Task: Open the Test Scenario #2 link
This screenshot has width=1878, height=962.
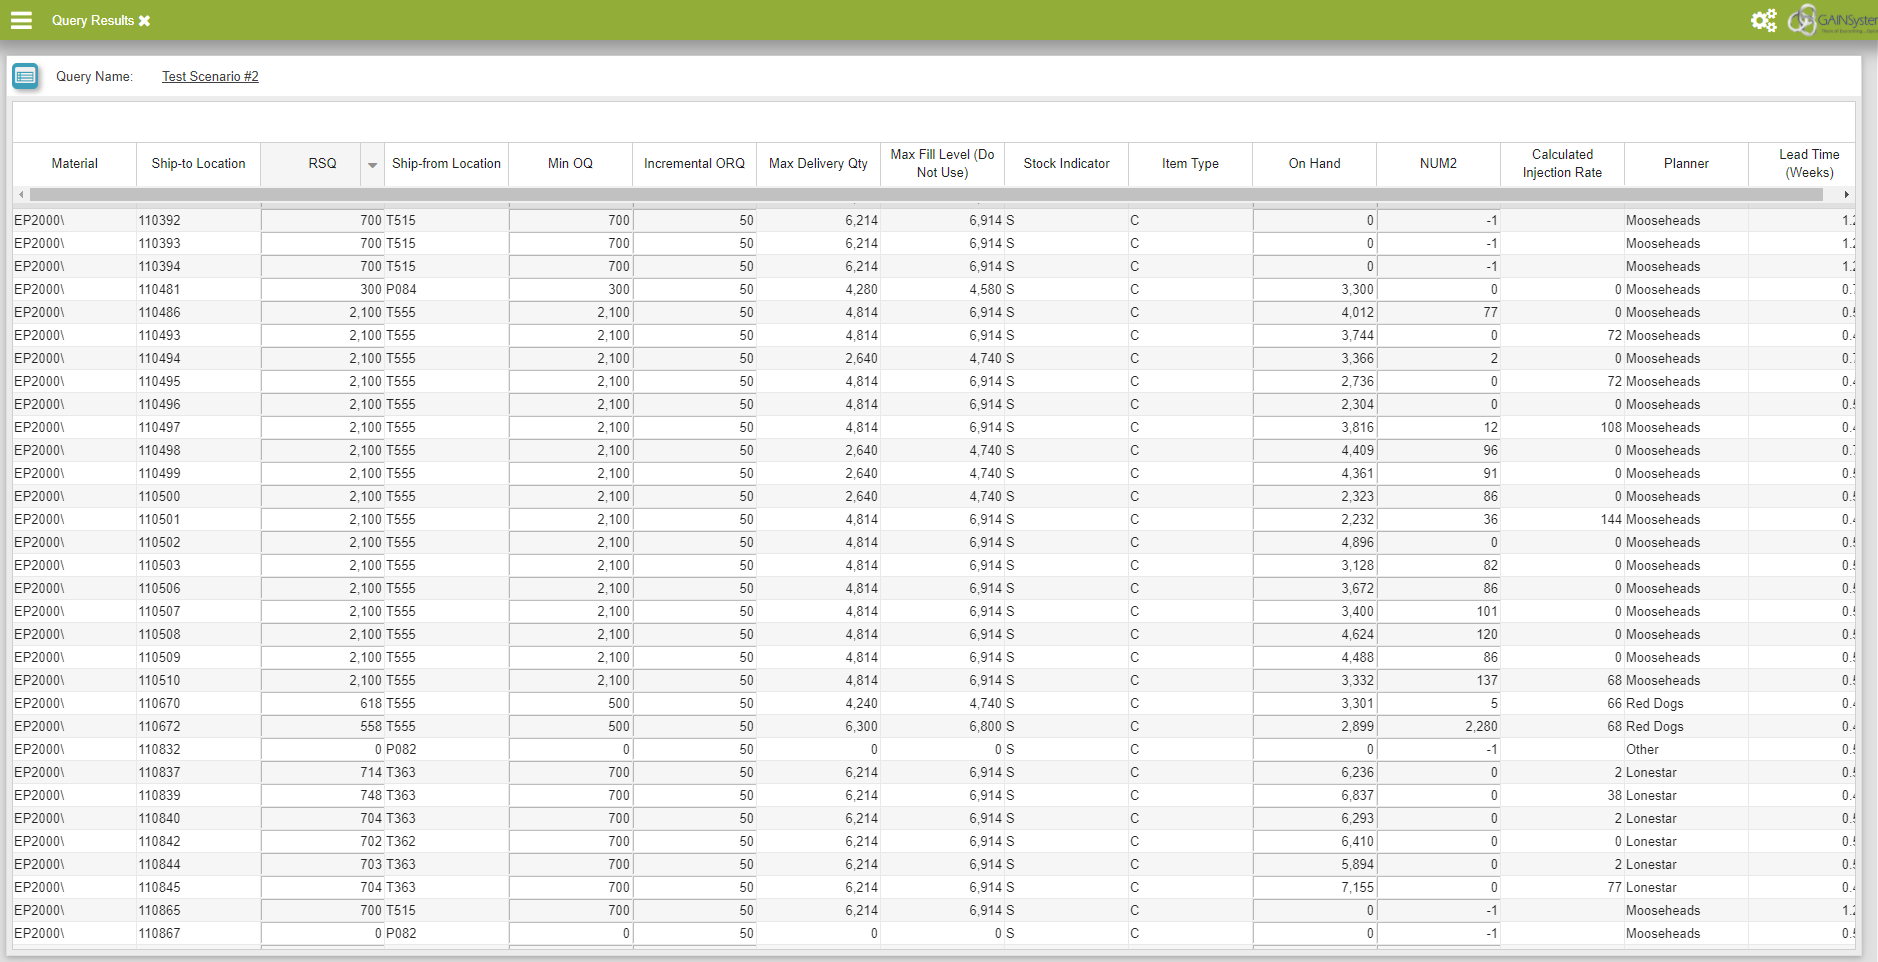Action: pyautogui.click(x=210, y=76)
